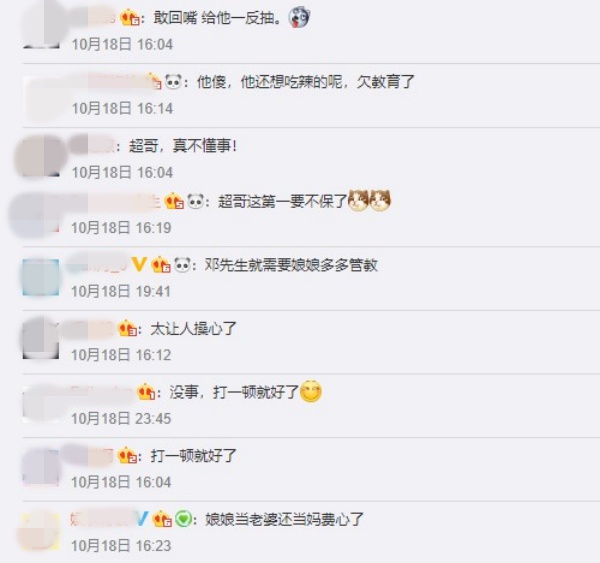Click the panda badge beside 他傻 comment

click(x=173, y=82)
